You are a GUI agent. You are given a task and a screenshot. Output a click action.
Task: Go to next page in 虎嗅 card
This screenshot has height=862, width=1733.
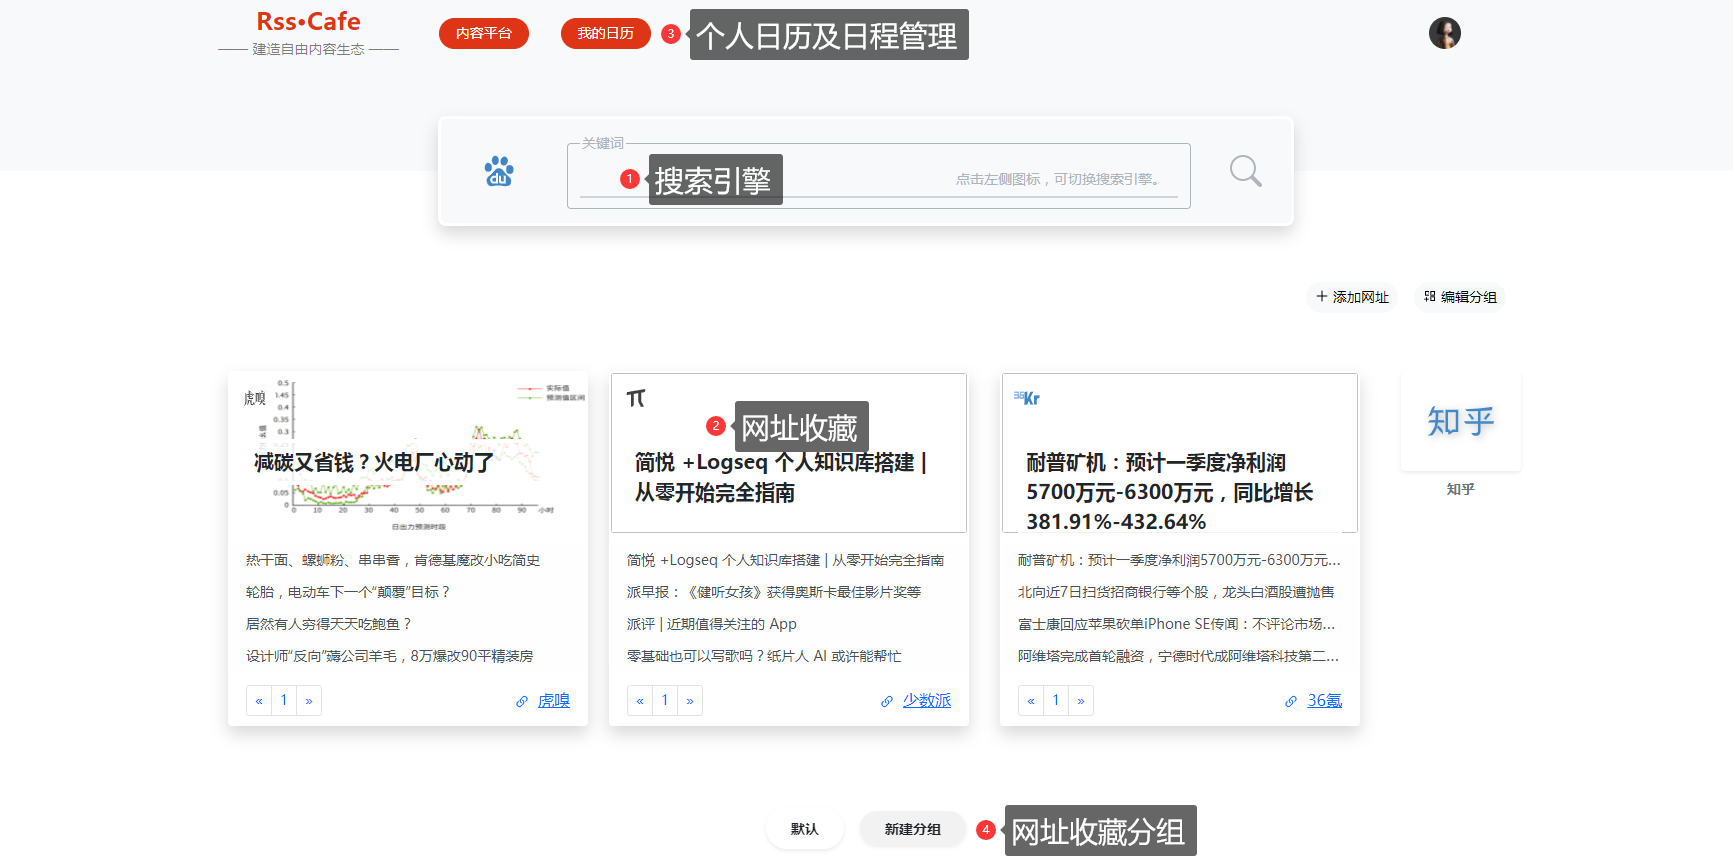pos(309,701)
